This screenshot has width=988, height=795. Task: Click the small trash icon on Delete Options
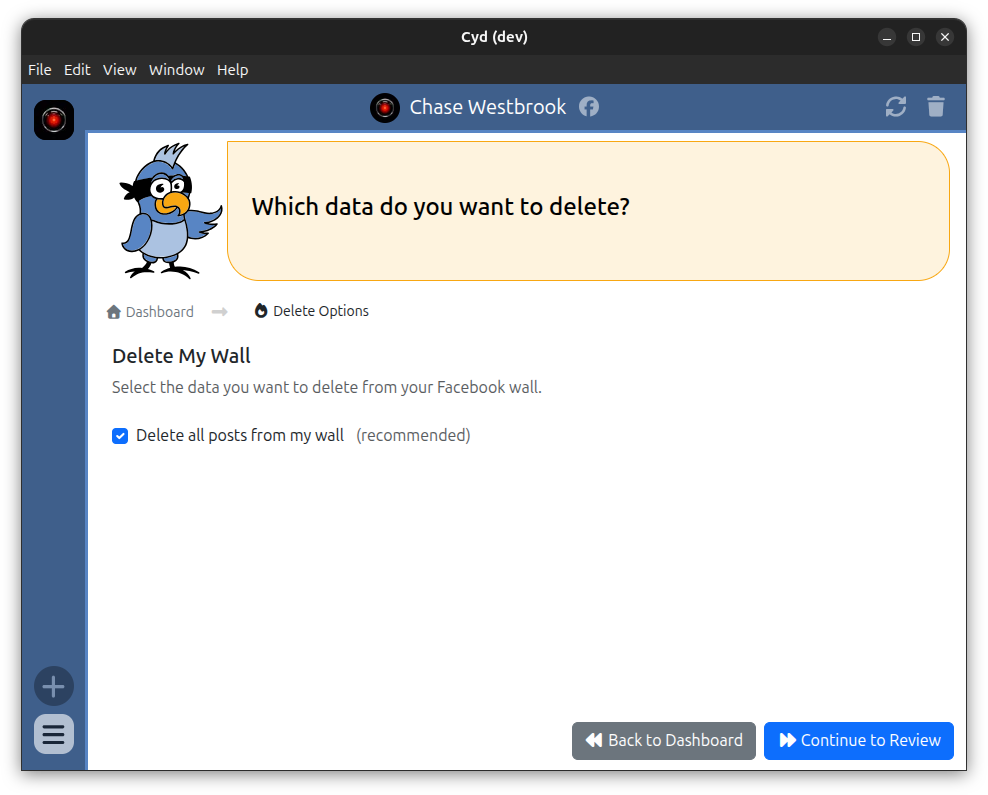tap(260, 311)
